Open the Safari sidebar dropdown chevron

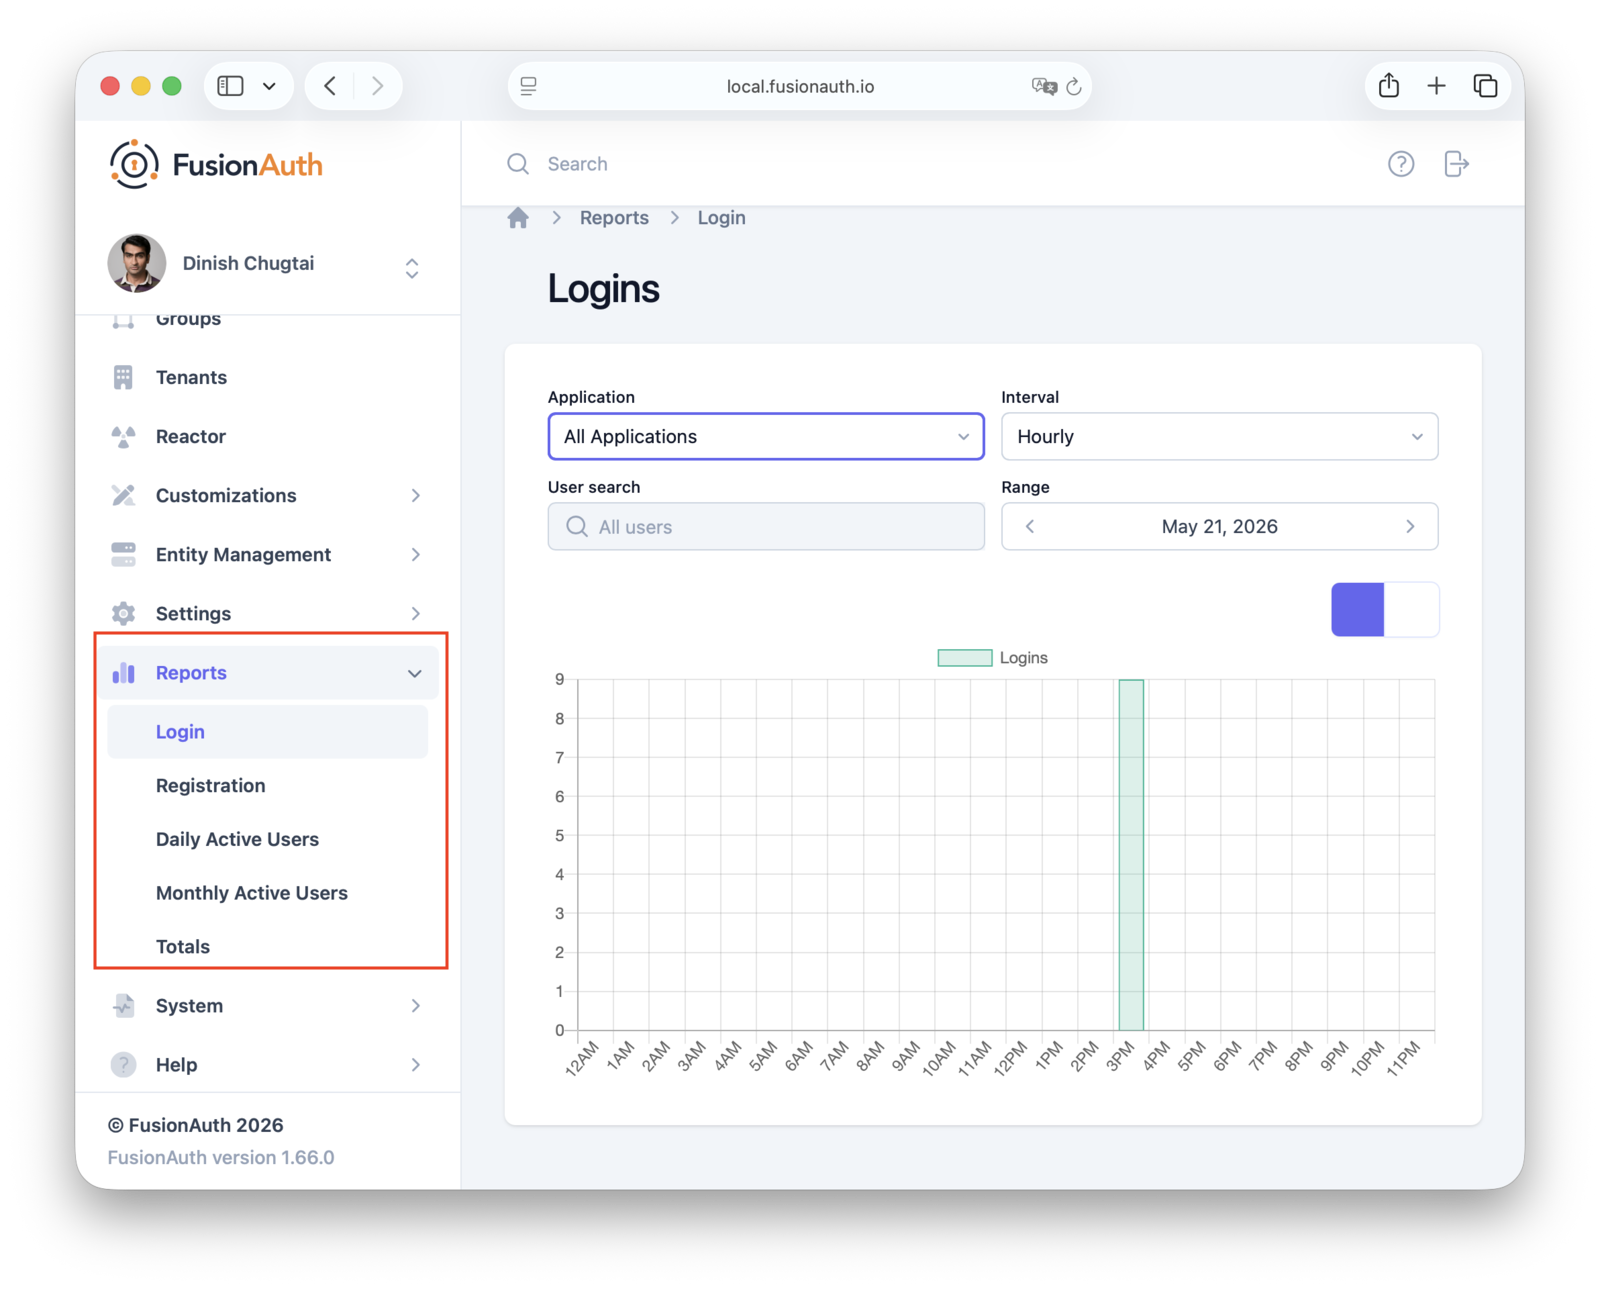[x=269, y=86]
